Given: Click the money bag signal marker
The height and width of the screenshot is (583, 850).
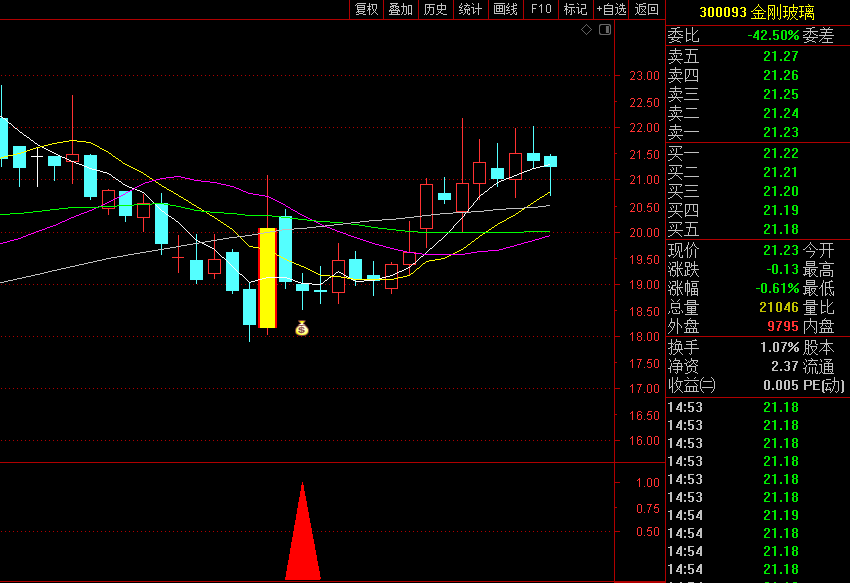Looking at the screenshot, I should point(302,328).
